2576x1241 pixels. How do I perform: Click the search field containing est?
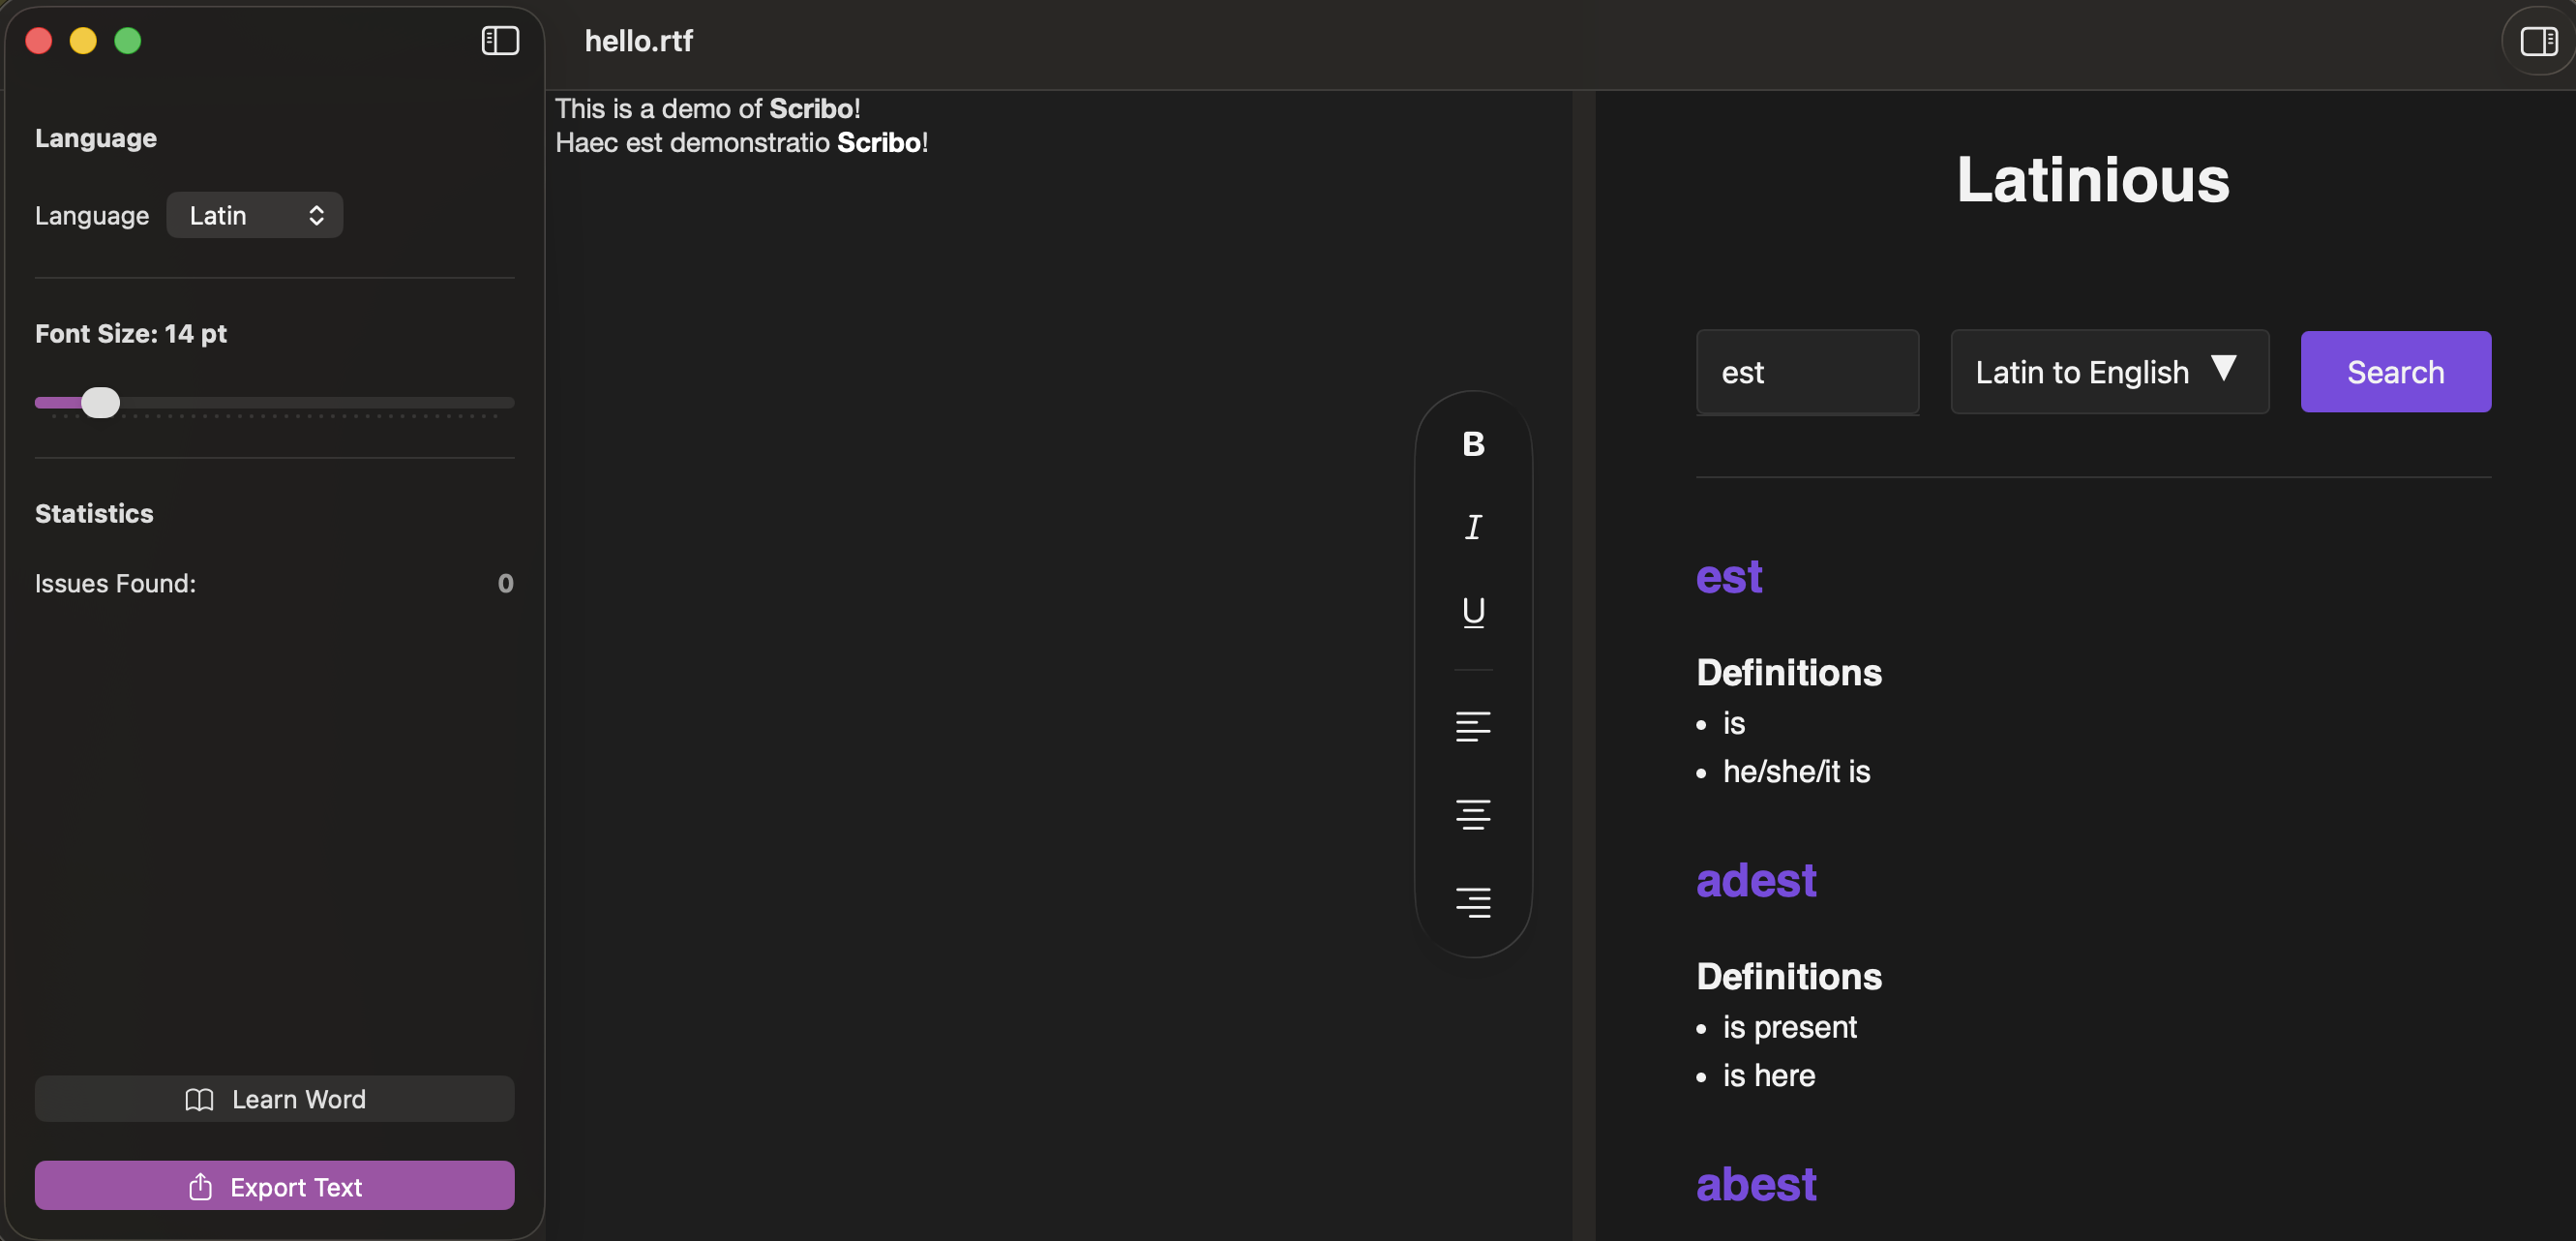[1808, 371]
